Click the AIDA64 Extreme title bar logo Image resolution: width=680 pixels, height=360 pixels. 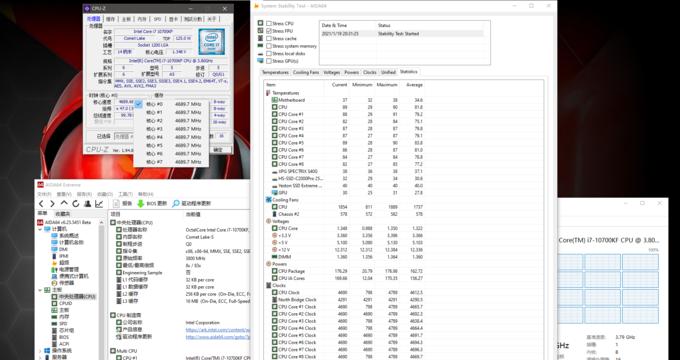click(x=40, y=185)
